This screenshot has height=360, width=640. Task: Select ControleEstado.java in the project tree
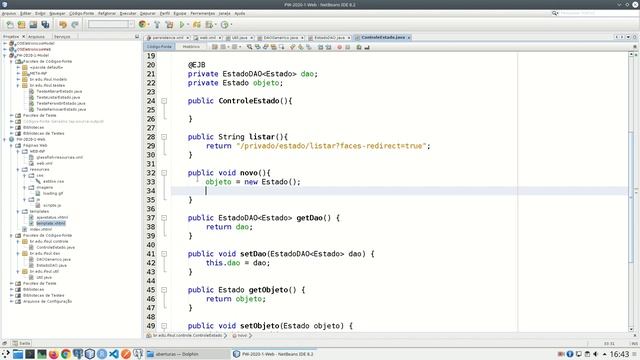[x=55, y=247]
